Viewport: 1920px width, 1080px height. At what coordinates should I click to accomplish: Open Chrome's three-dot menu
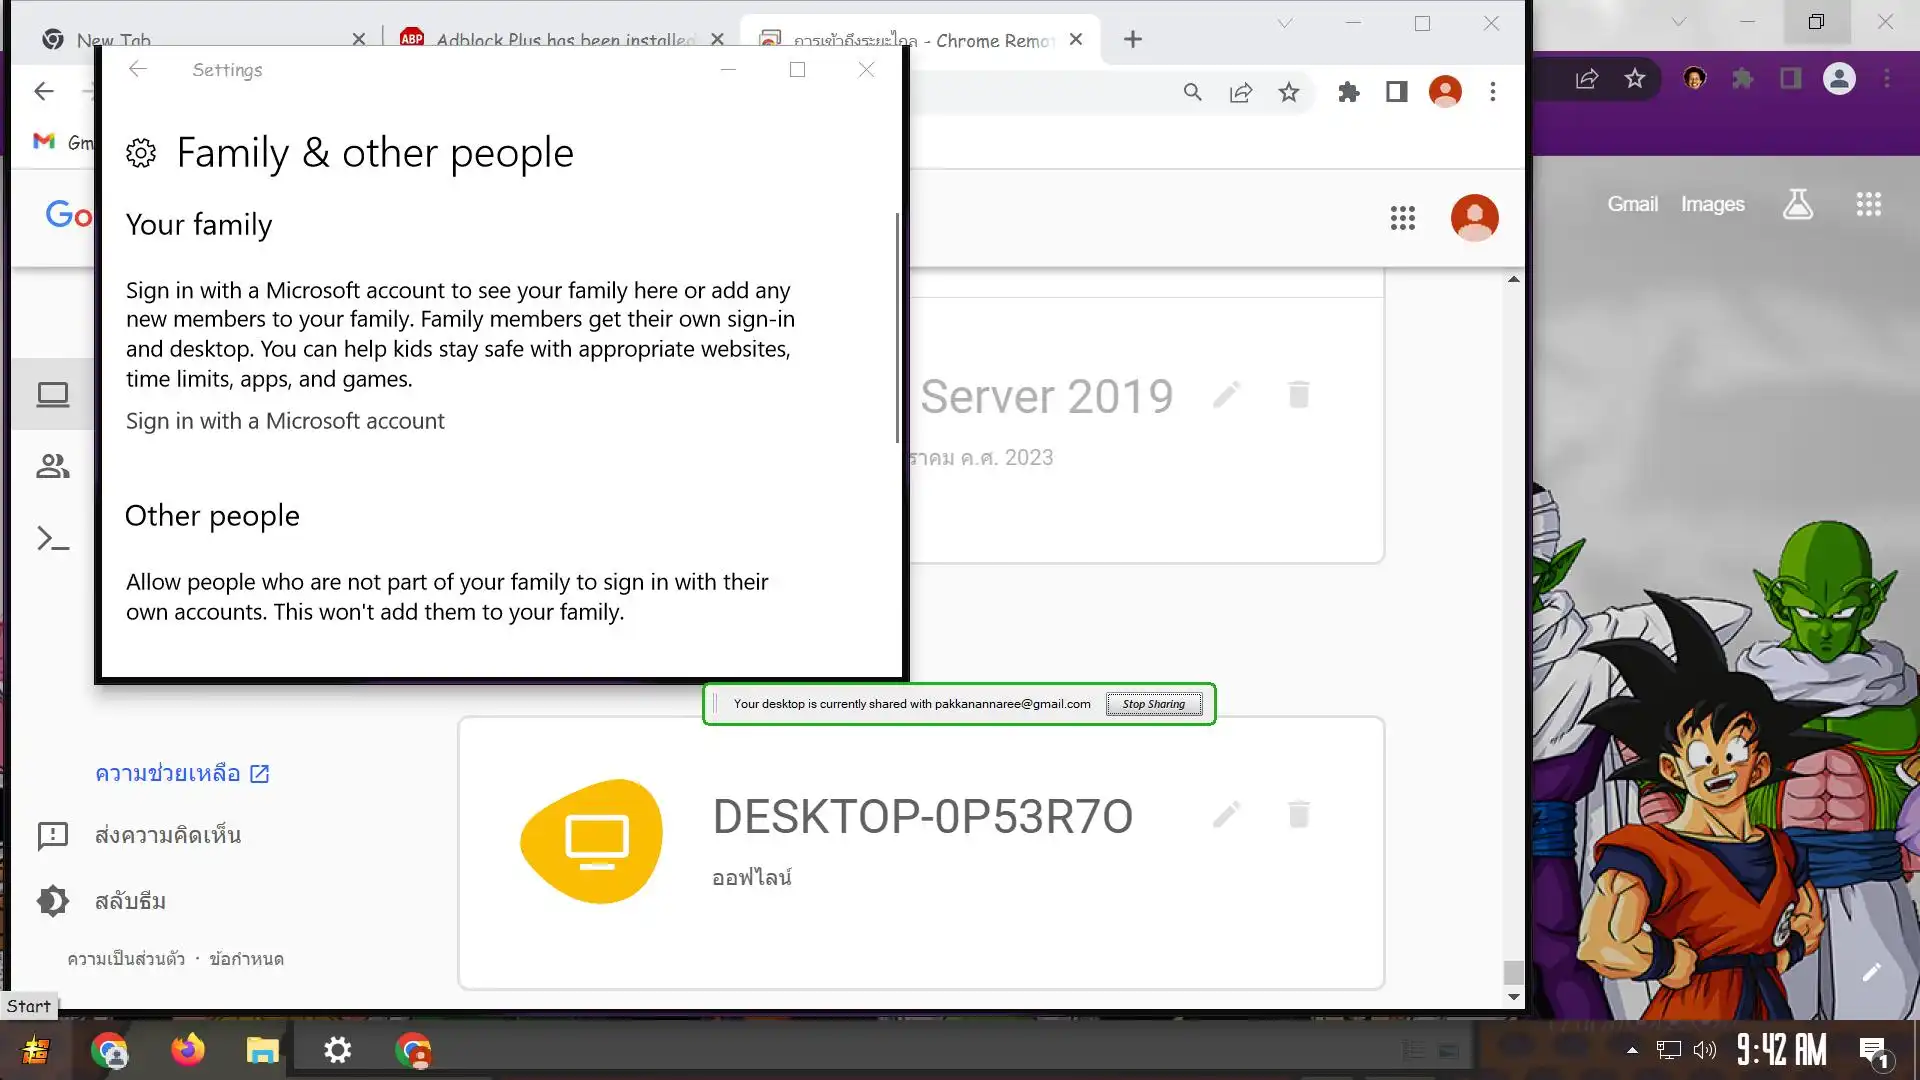(x=1492, y=93)
